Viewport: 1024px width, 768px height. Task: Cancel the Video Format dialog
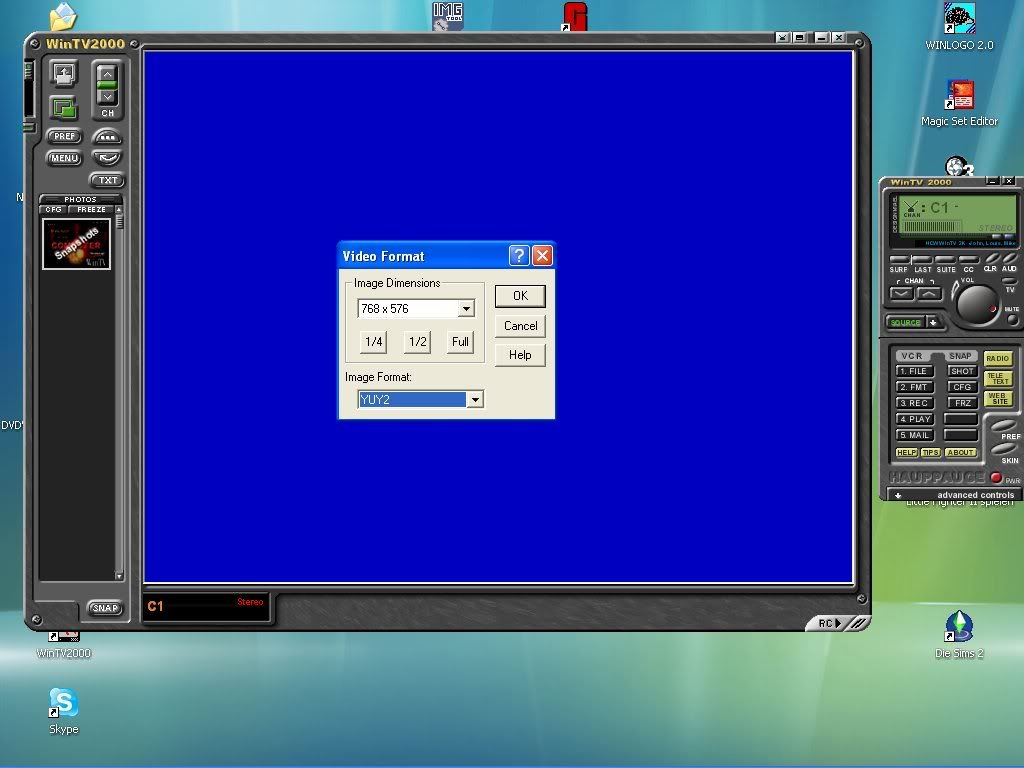[x=520, y=326]
